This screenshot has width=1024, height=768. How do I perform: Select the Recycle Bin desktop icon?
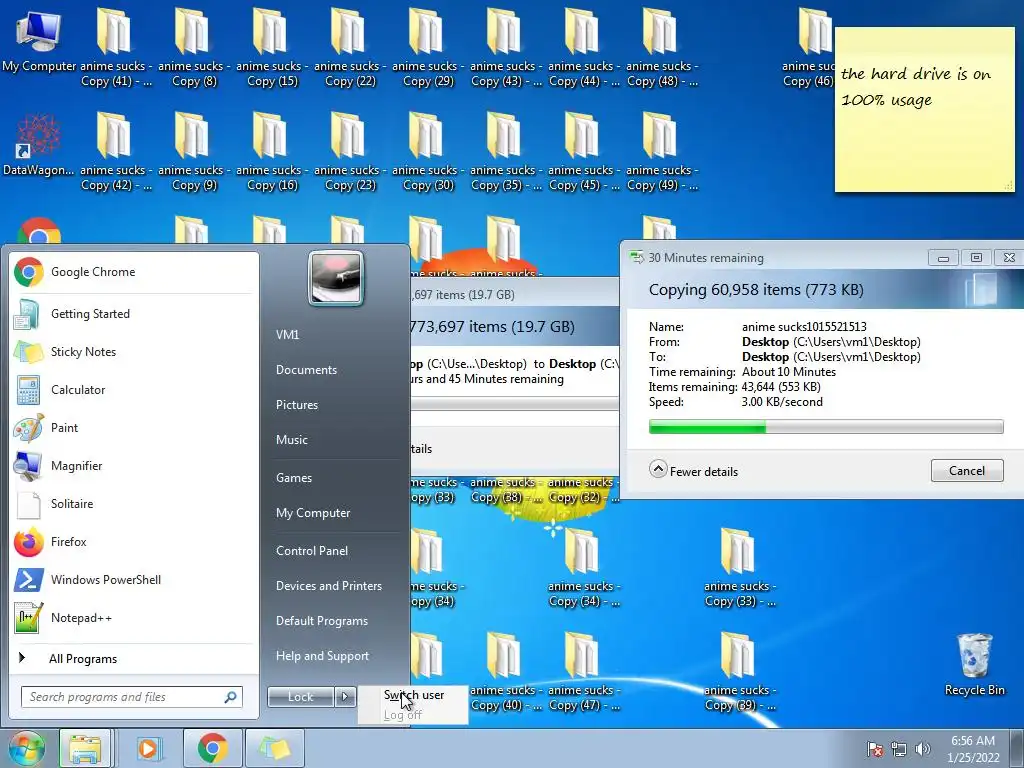974,664
